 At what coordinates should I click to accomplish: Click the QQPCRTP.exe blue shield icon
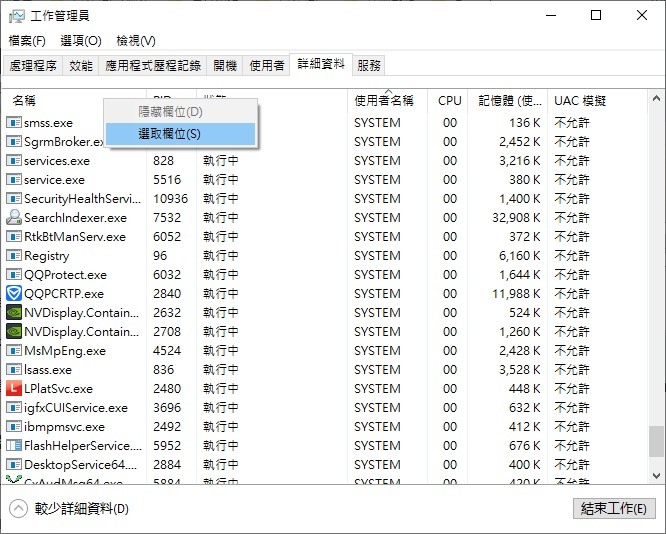click(x=14, y=294)
